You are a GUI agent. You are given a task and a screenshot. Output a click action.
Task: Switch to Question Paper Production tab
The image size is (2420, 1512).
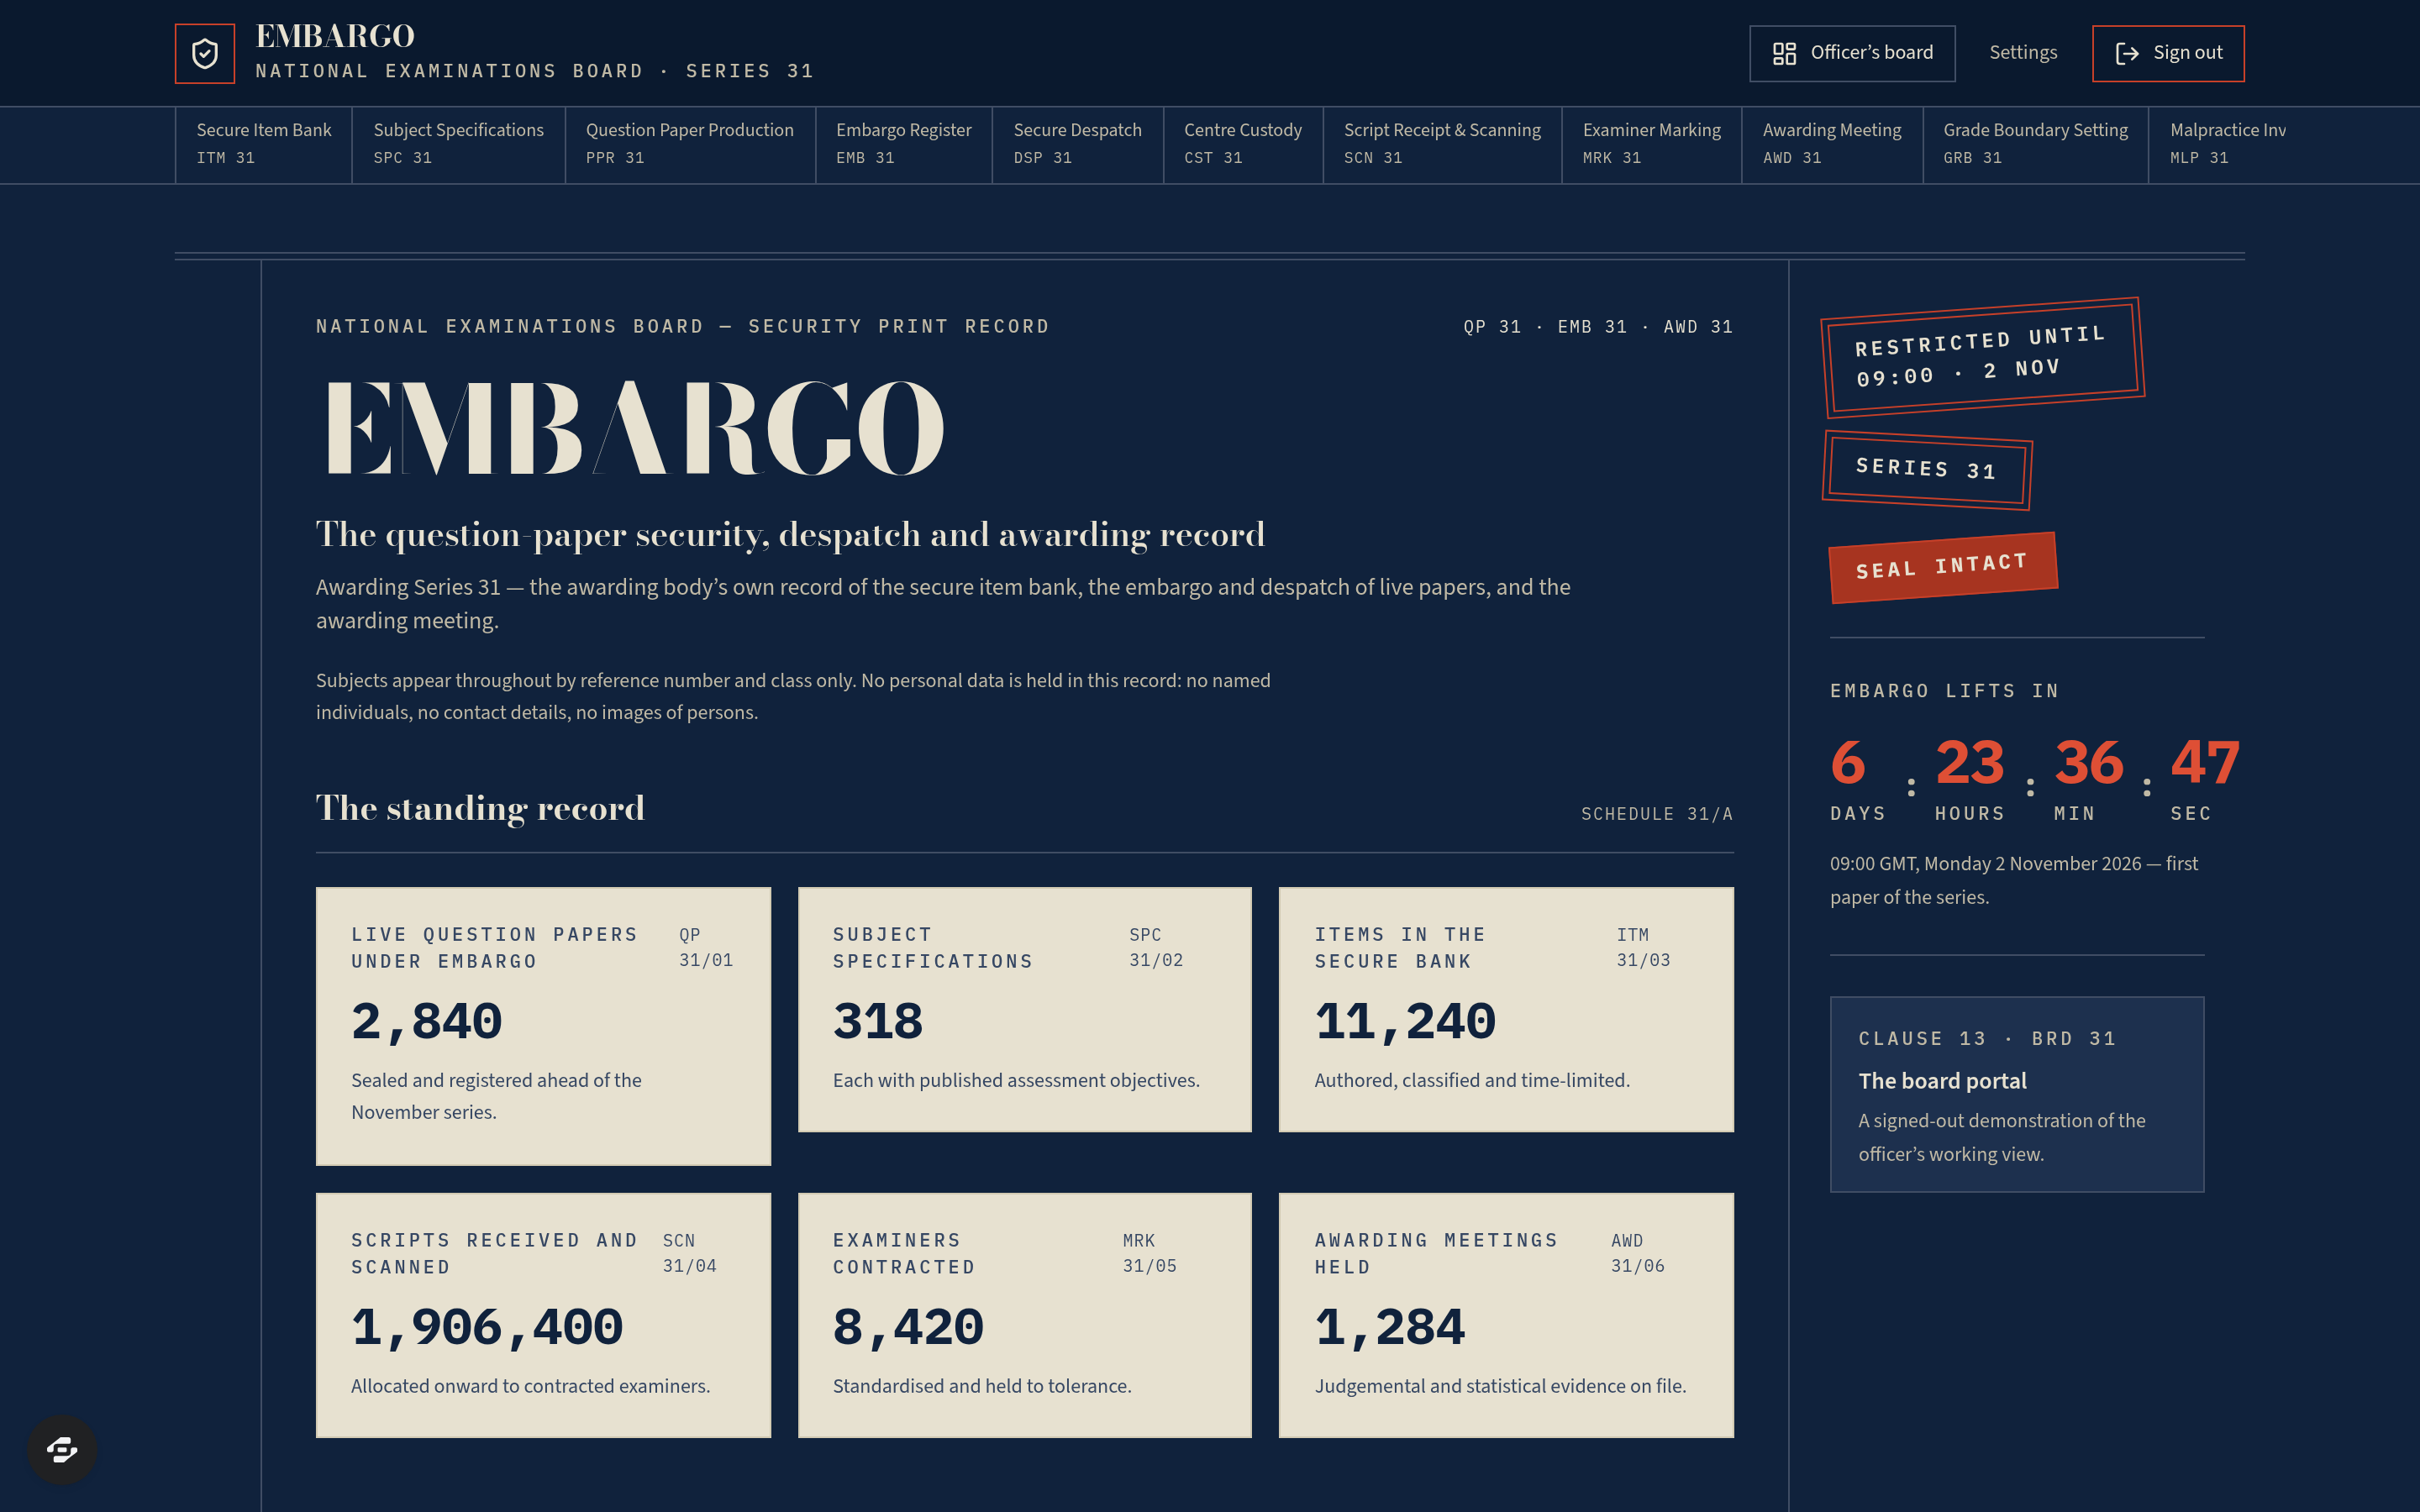pos(690,144)
